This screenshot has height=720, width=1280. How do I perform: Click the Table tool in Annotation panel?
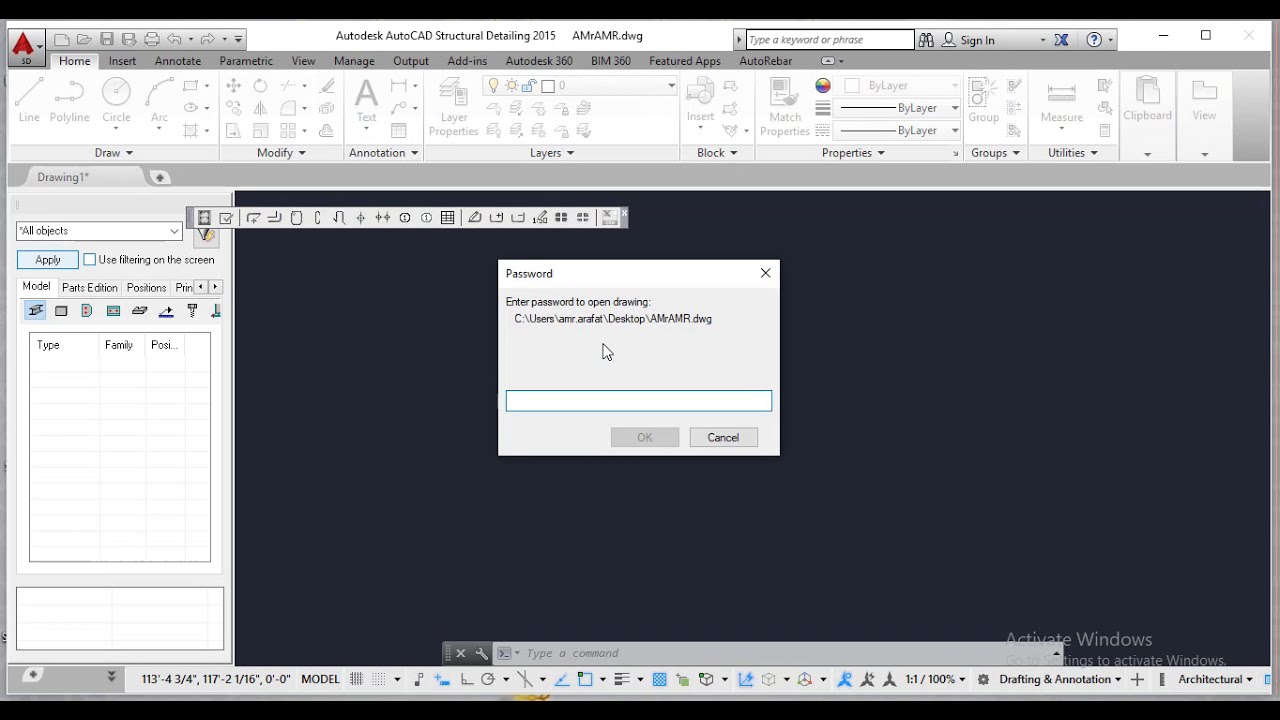tap(399, 131)
